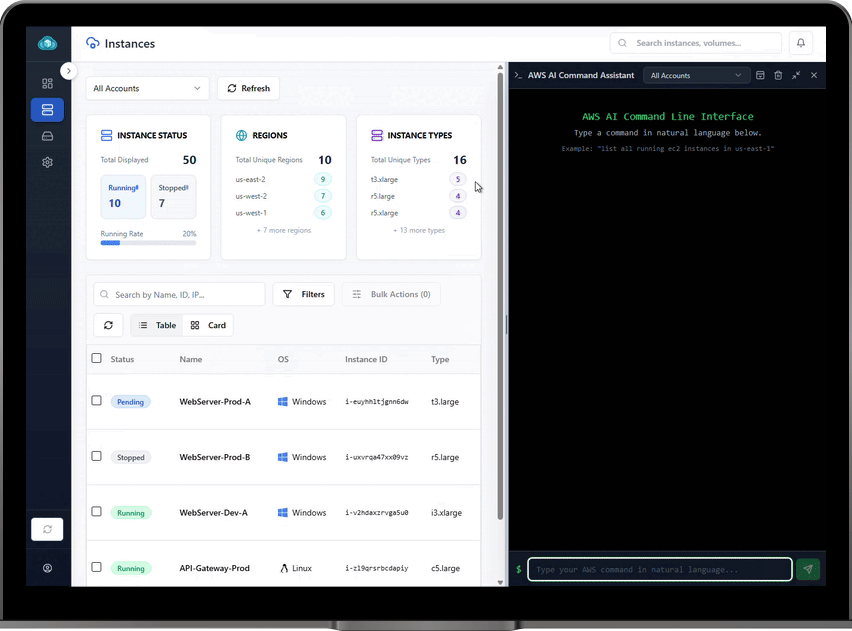Click the terminal prompt icon in assistant header
Screen dimensions: 852x631
coord(518,76)
